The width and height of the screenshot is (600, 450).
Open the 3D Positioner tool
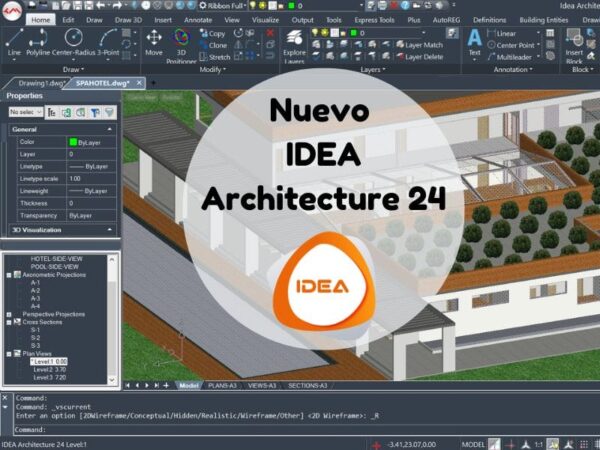181,45
